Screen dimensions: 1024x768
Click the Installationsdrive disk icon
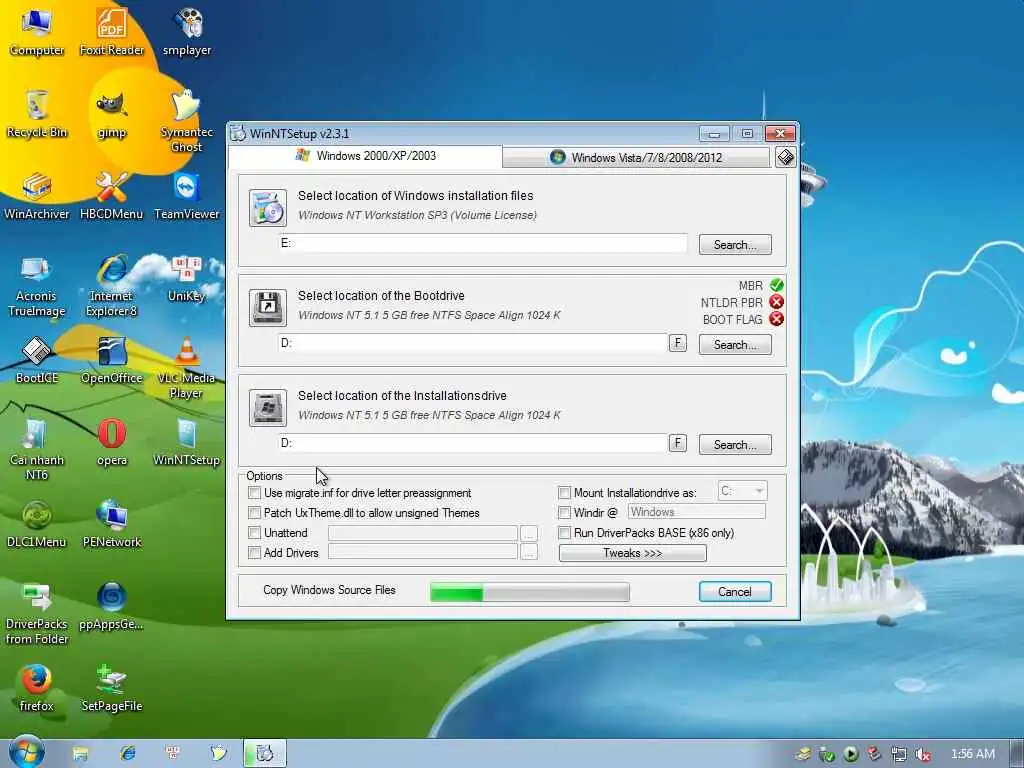pyautogui.click(x=268, y=408)
